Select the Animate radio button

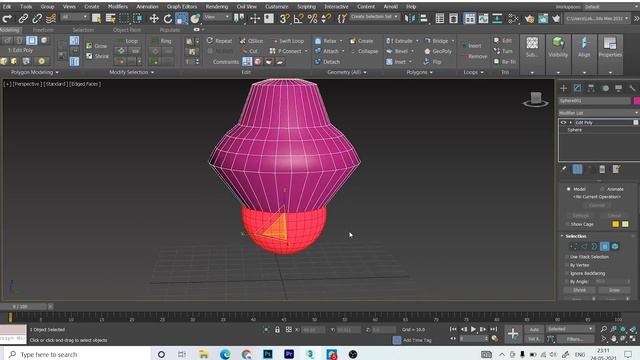tap(602, 189)
